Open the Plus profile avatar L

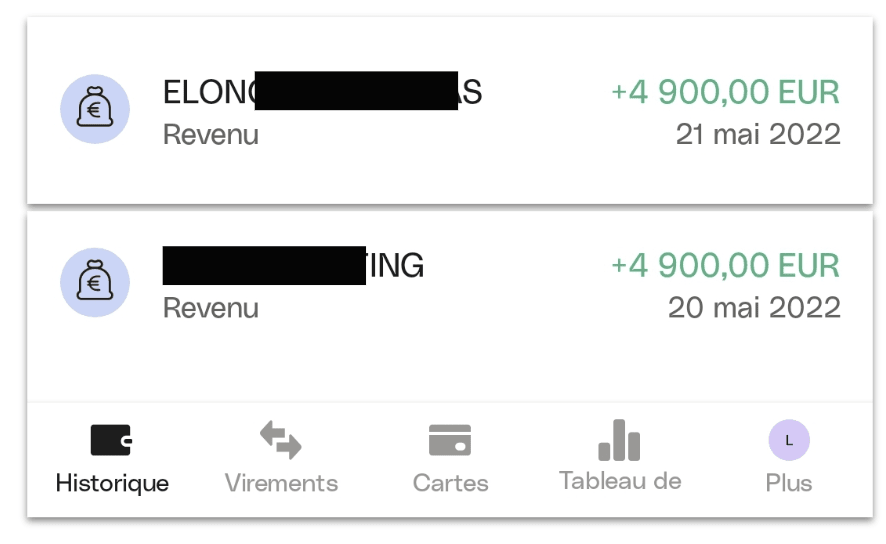[x=789, y=440]
